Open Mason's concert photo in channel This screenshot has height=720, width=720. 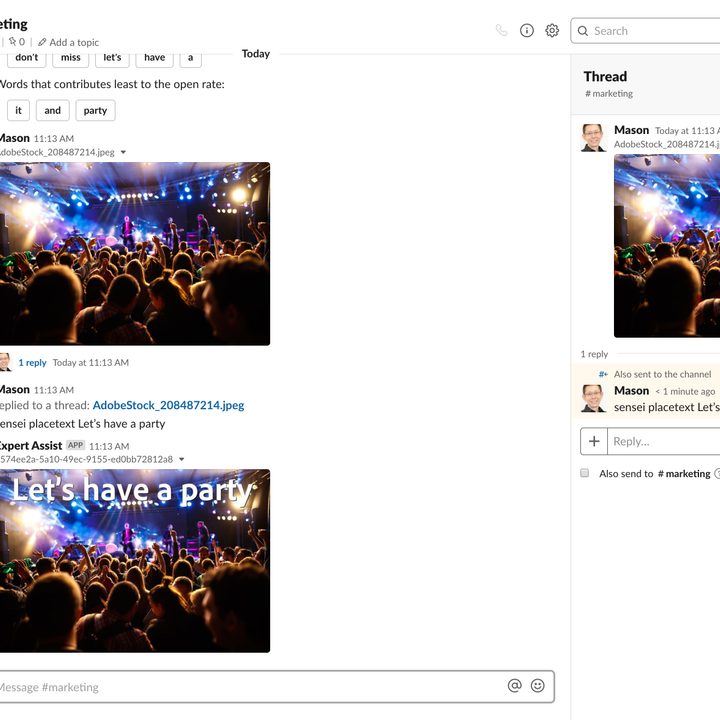135,253
